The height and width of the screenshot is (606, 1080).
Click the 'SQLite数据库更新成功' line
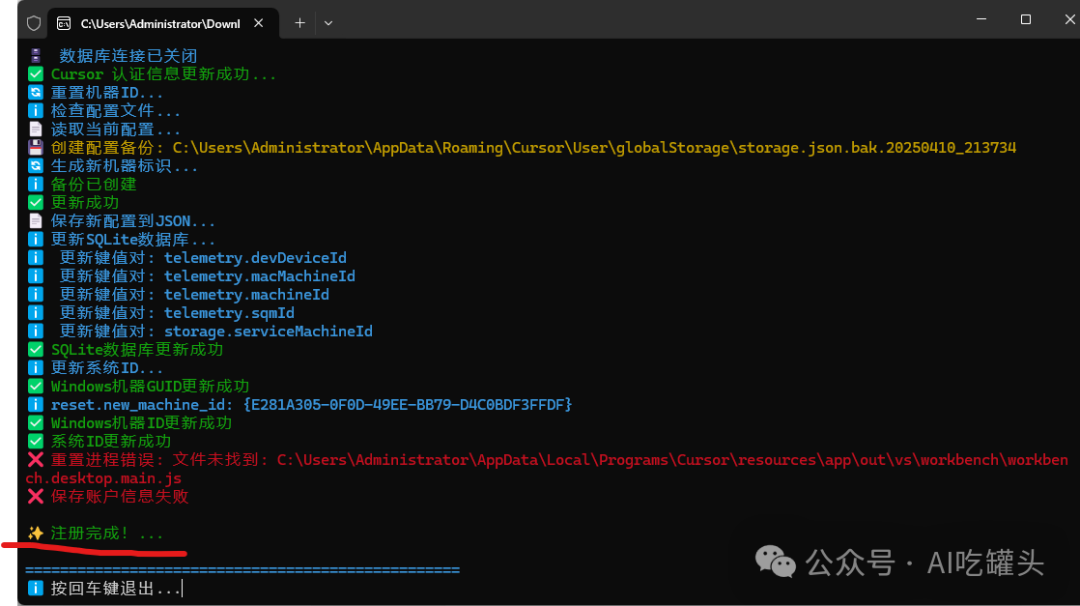pyautogui.click(x=137, y=350)
